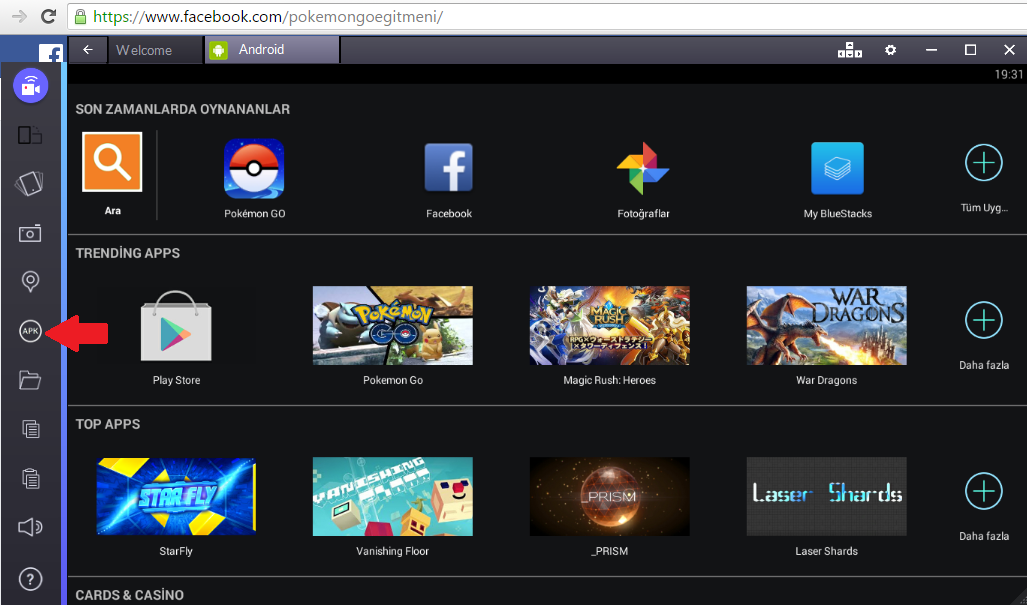Launch the Pokémon GO app icon
This screenshot has width=1027, height=605.
click(x=254, y=169)
